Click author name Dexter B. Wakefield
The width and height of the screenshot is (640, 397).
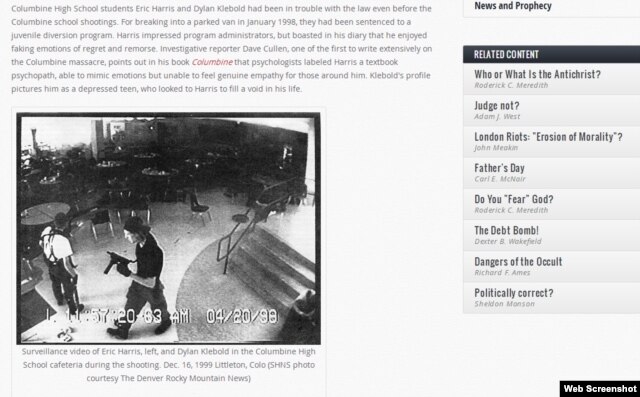pos(507,242)
